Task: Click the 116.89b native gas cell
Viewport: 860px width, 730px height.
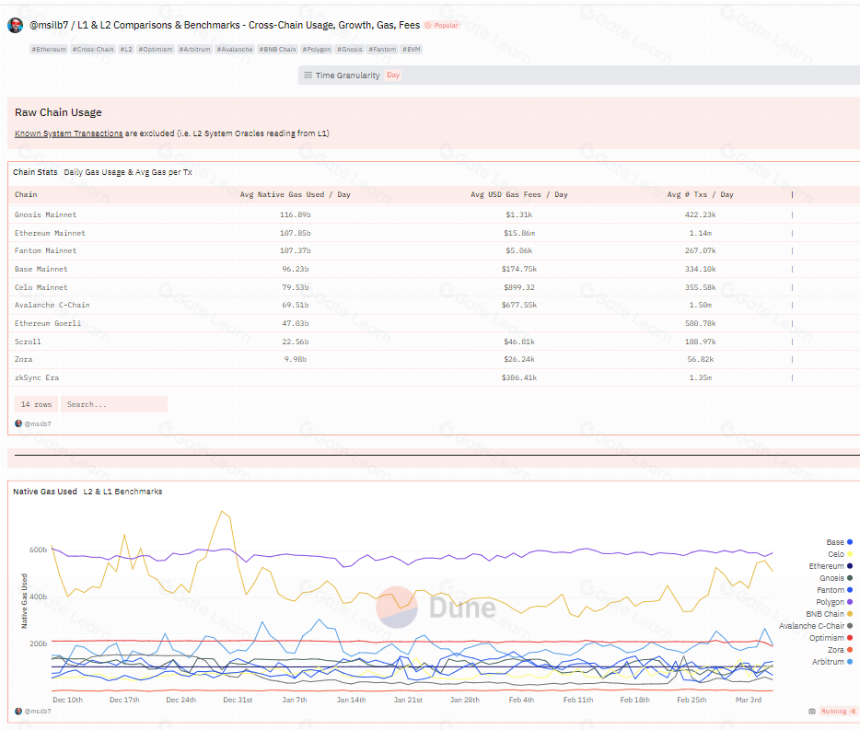Action: click(x=295, y=215)
